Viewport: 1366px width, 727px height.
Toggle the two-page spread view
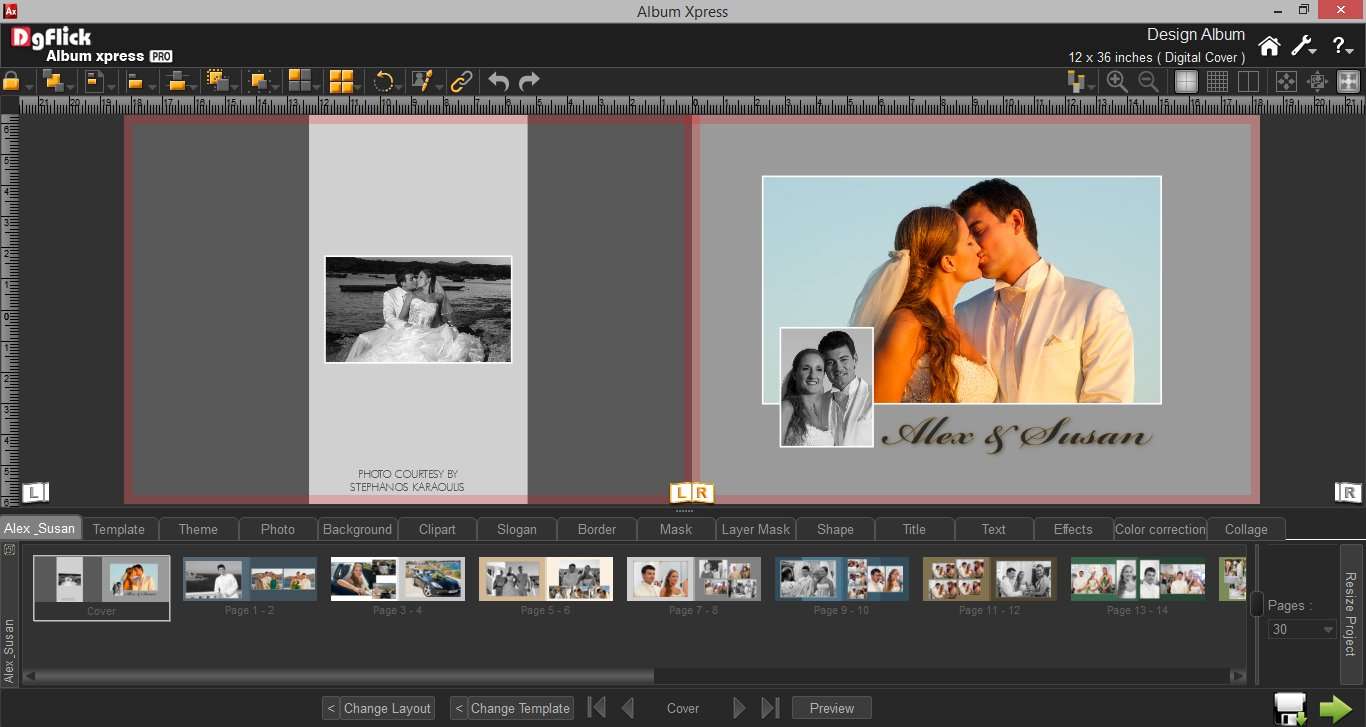1249,81
